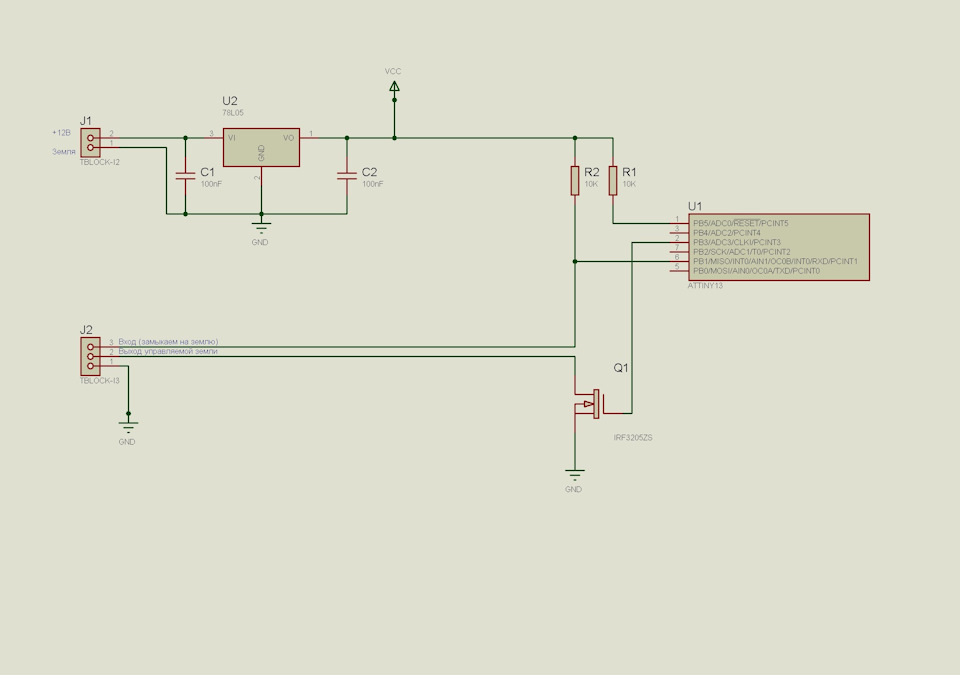960x675 pixels.
Task: Select the ground symbol below MOSFET Q1
Action: coord(574,475)
